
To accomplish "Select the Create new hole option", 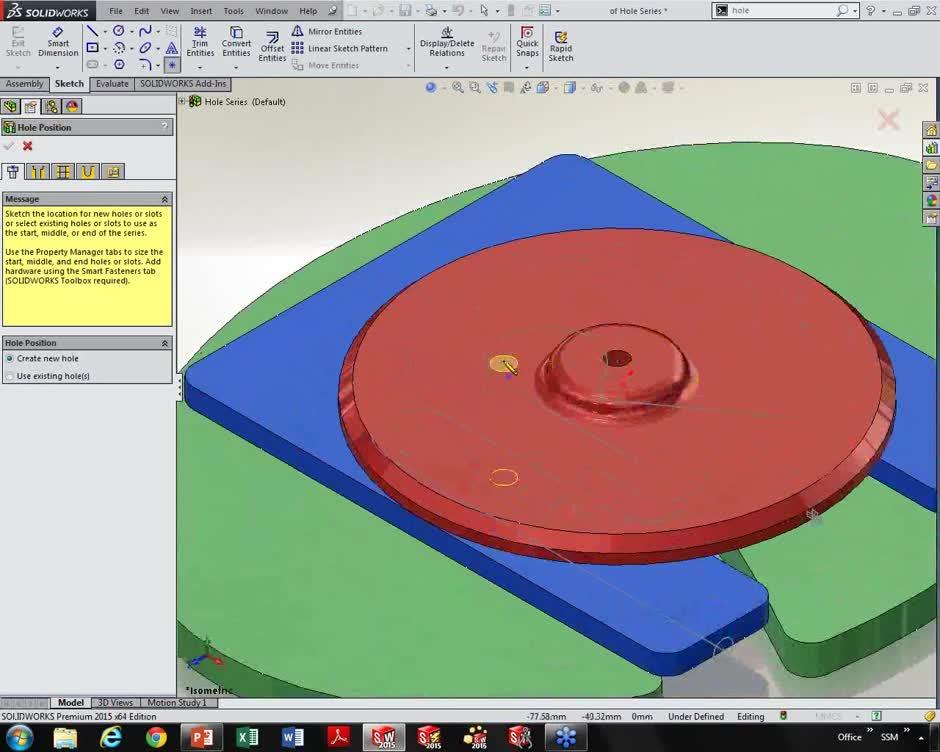I will [10, 358].
